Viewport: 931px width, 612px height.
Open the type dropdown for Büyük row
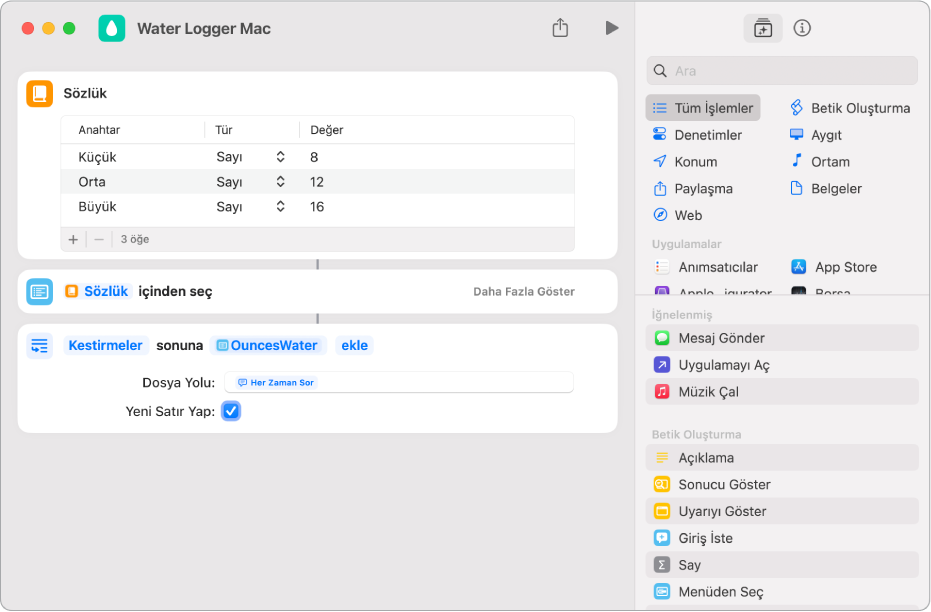click(x=280, y=207)
